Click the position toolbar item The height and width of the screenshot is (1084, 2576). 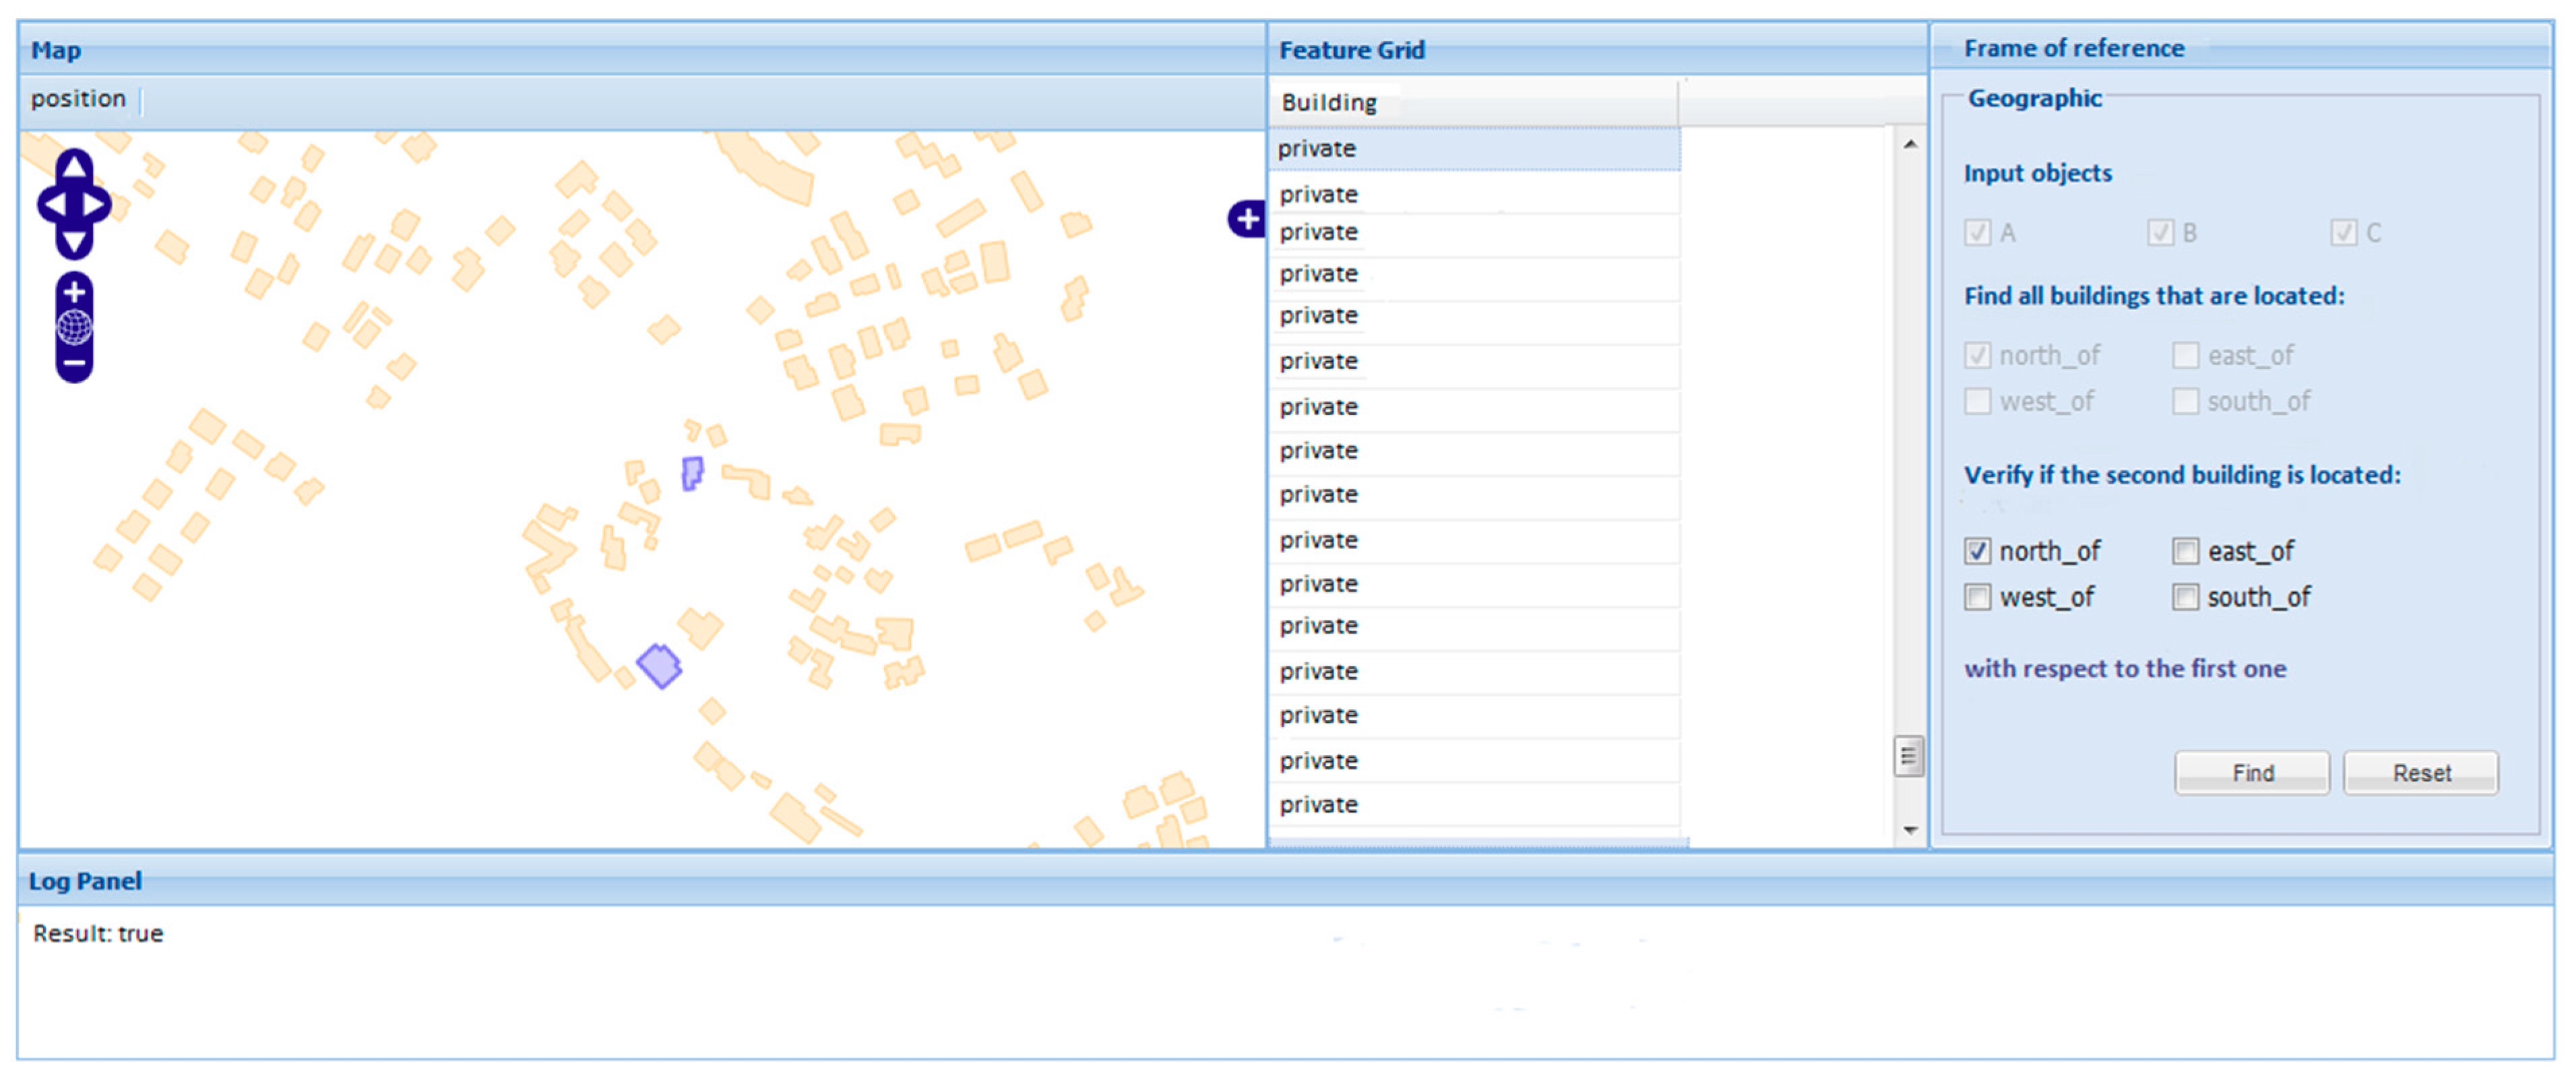pos(78,99)
